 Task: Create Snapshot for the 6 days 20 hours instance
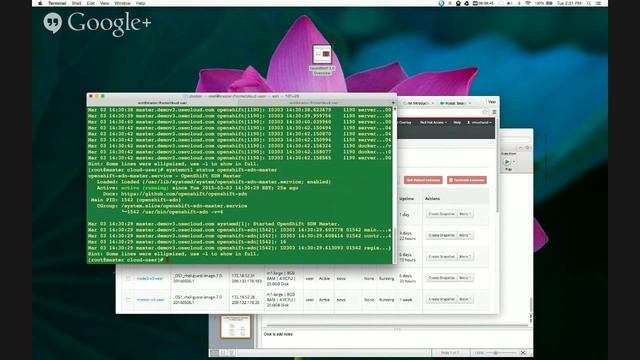click(441, 278)
